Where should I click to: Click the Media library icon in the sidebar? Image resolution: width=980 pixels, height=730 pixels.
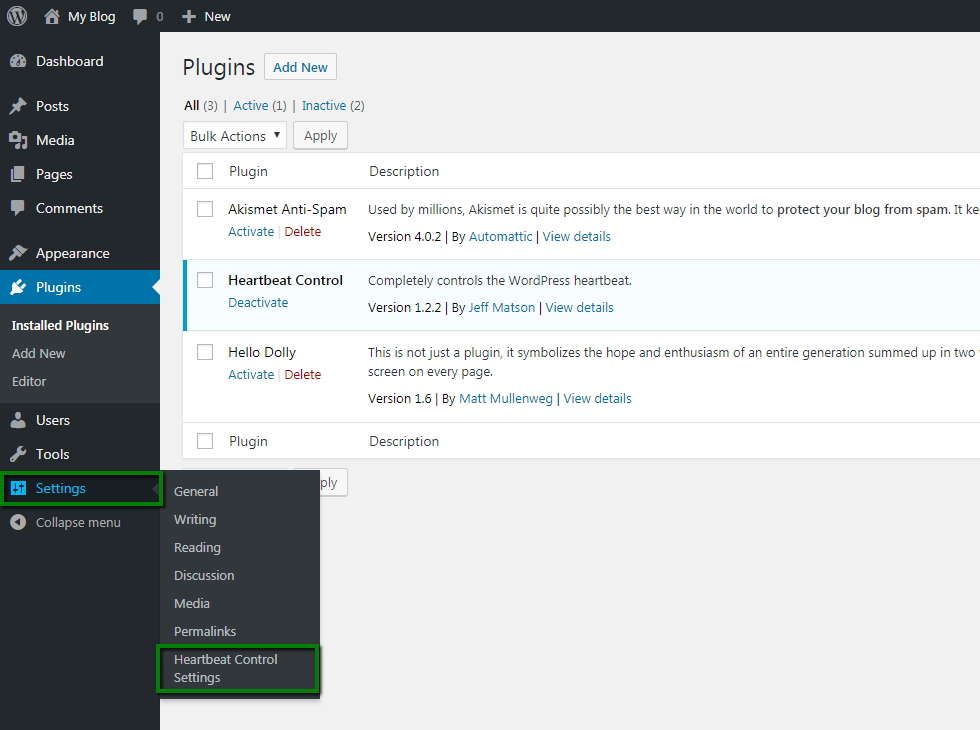point(18,141)
